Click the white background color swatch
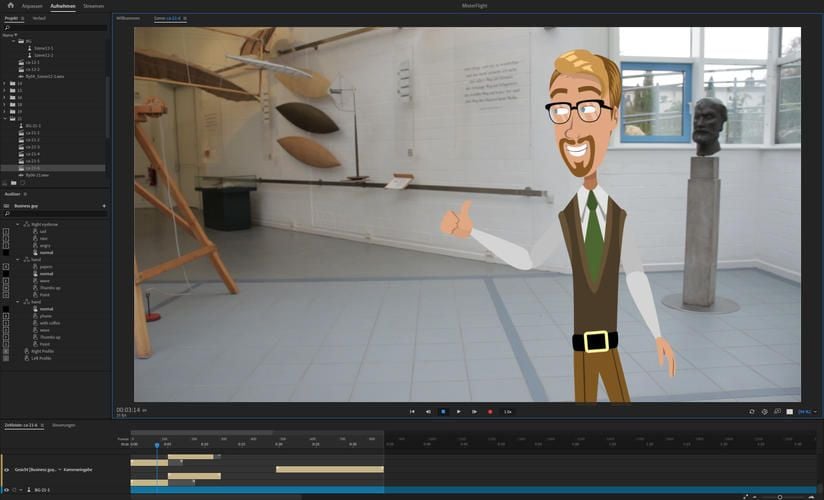Screen dimensions: 824x500 [789, 412]
